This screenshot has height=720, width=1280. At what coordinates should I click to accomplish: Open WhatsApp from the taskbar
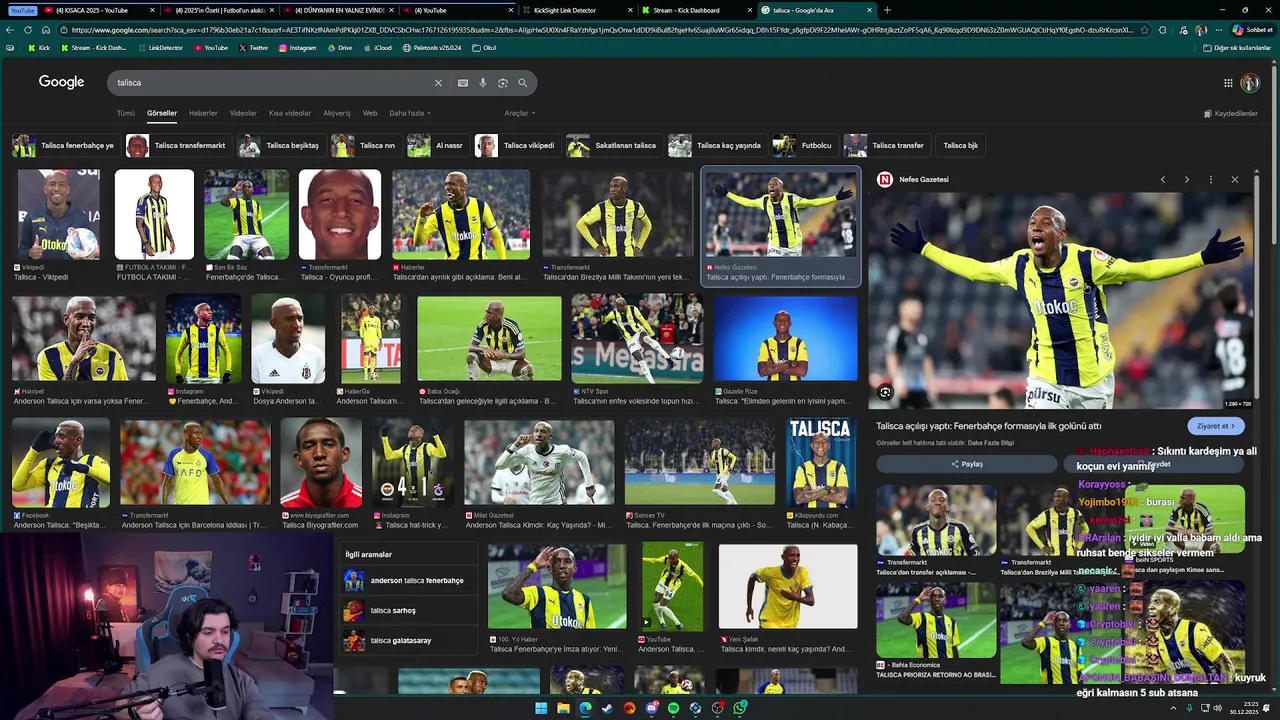click(x=739, y=708)
